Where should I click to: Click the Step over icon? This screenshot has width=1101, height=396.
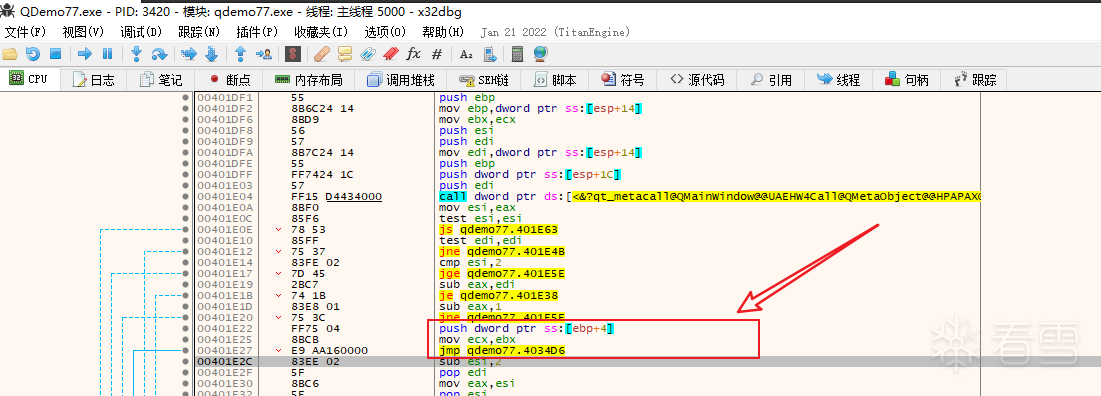(159, 53)
